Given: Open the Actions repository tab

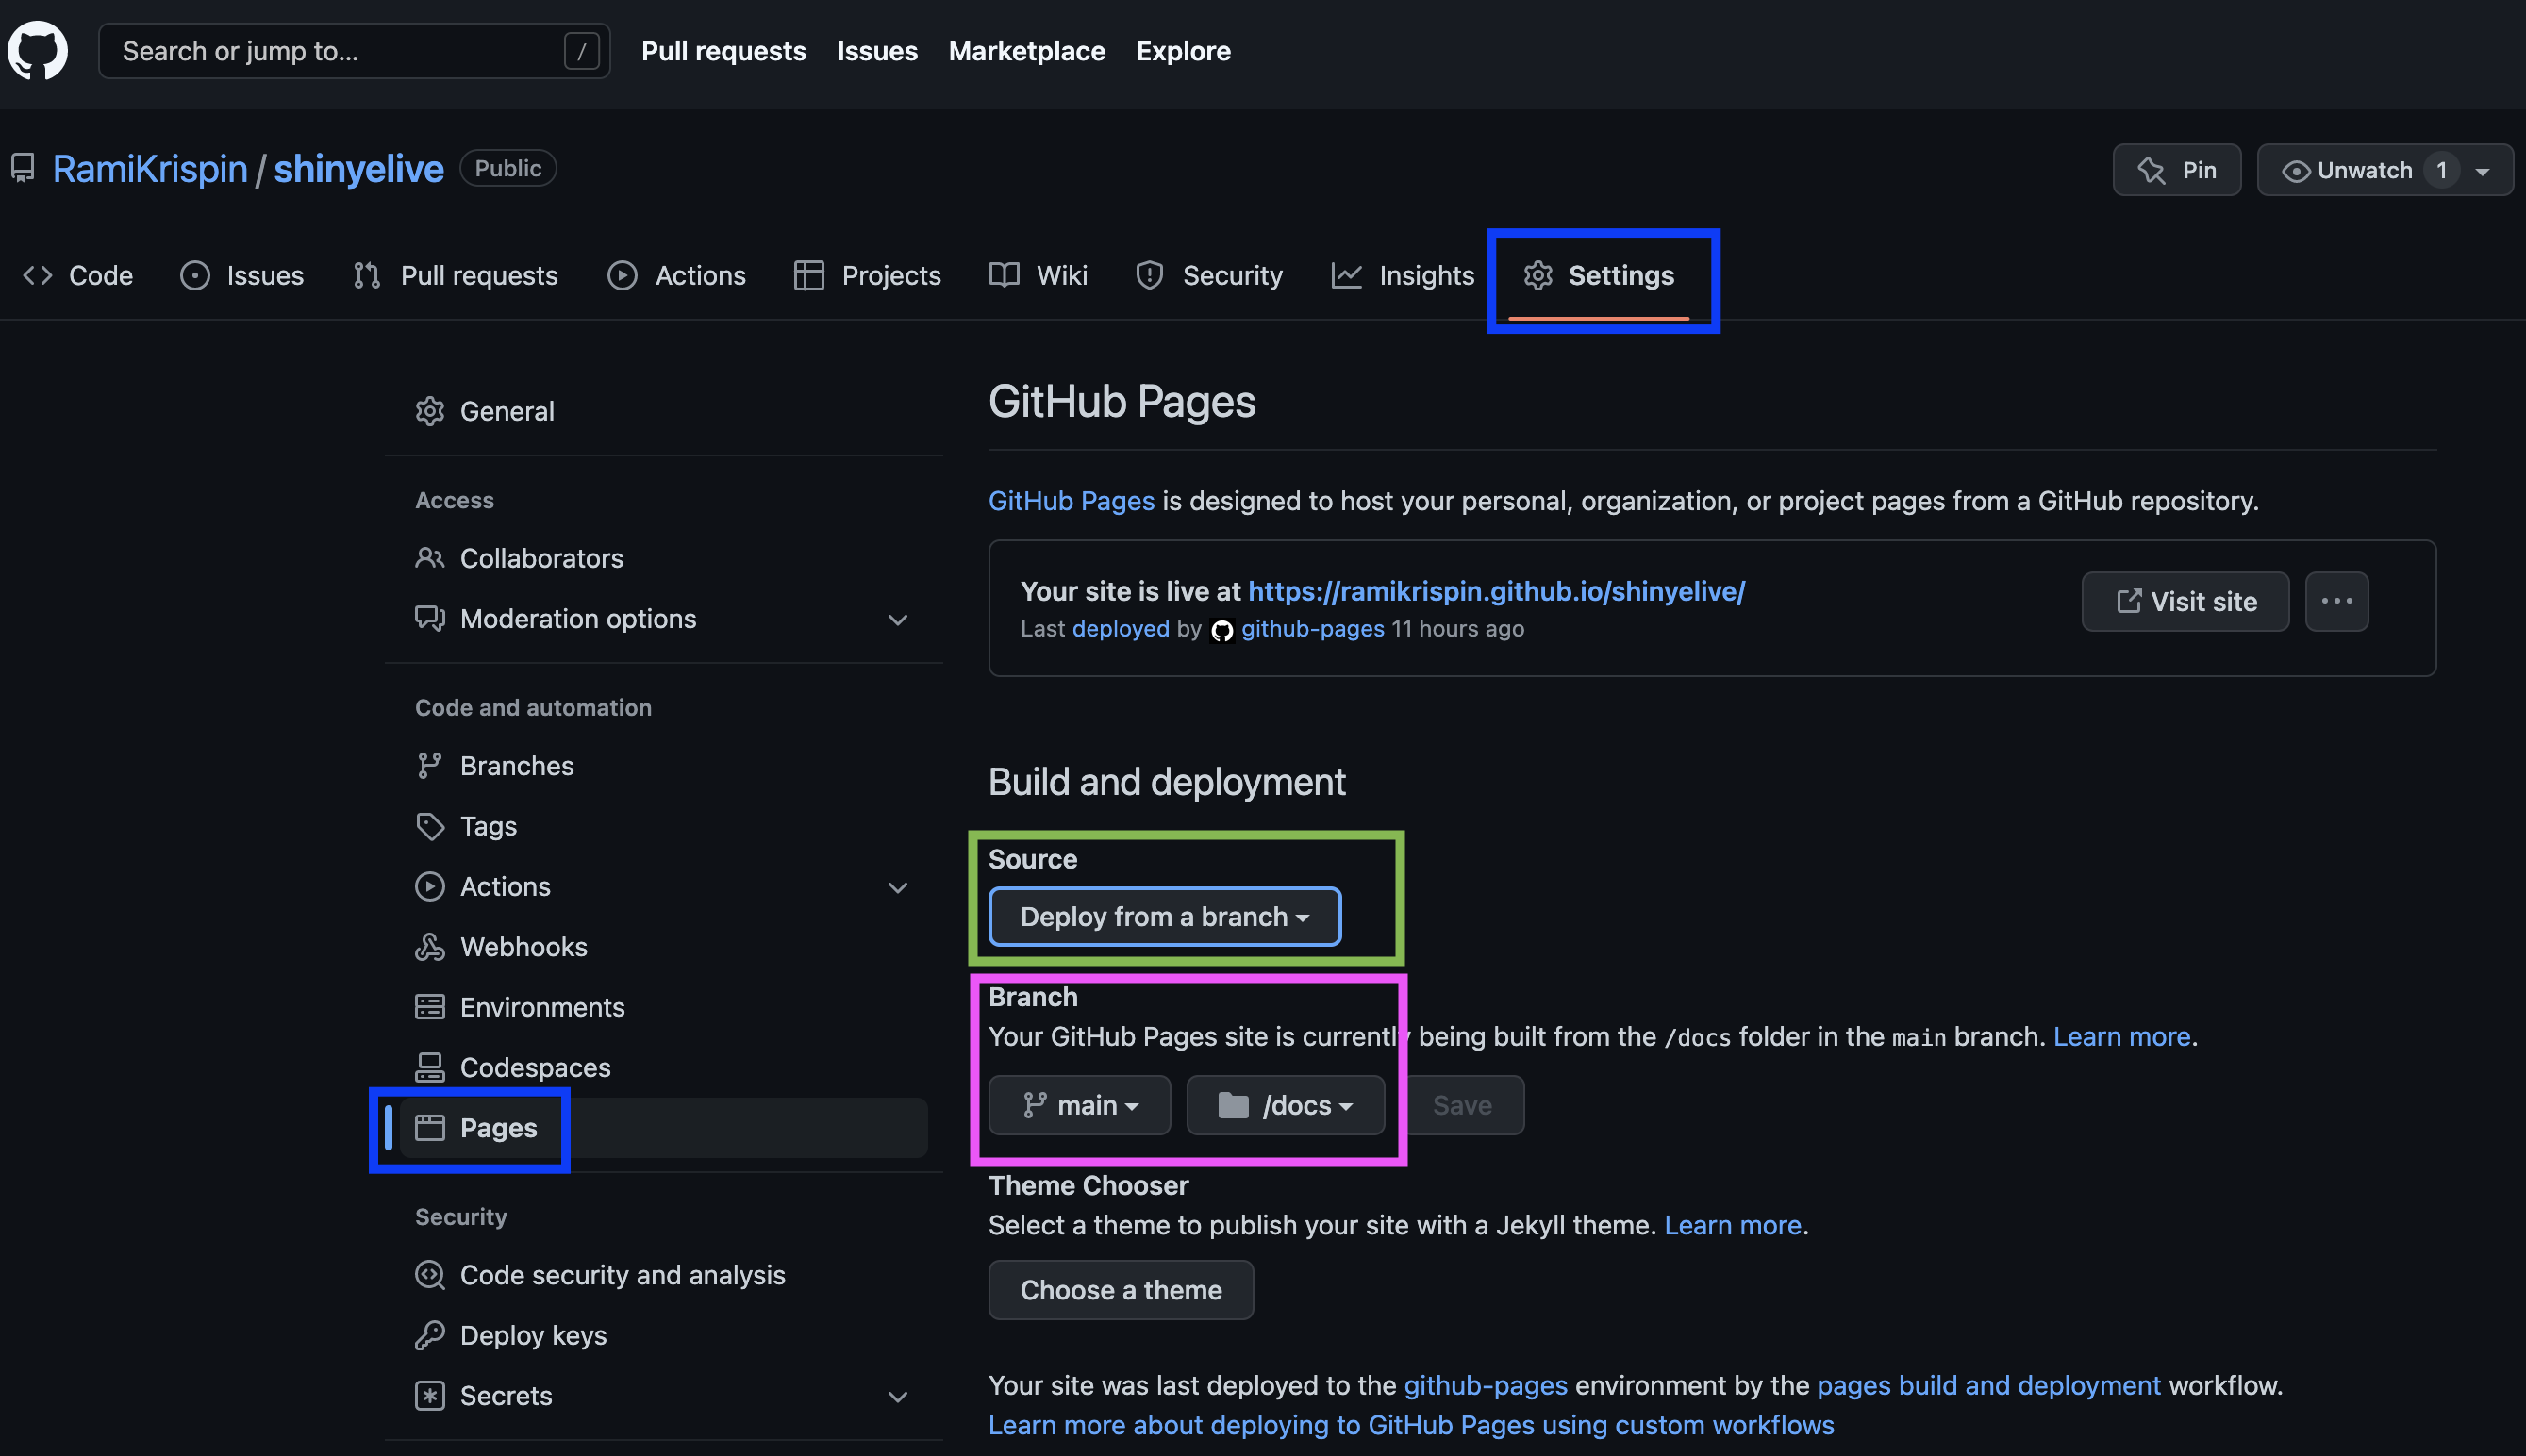Looking at the screenshot, I should pos(677,275).
